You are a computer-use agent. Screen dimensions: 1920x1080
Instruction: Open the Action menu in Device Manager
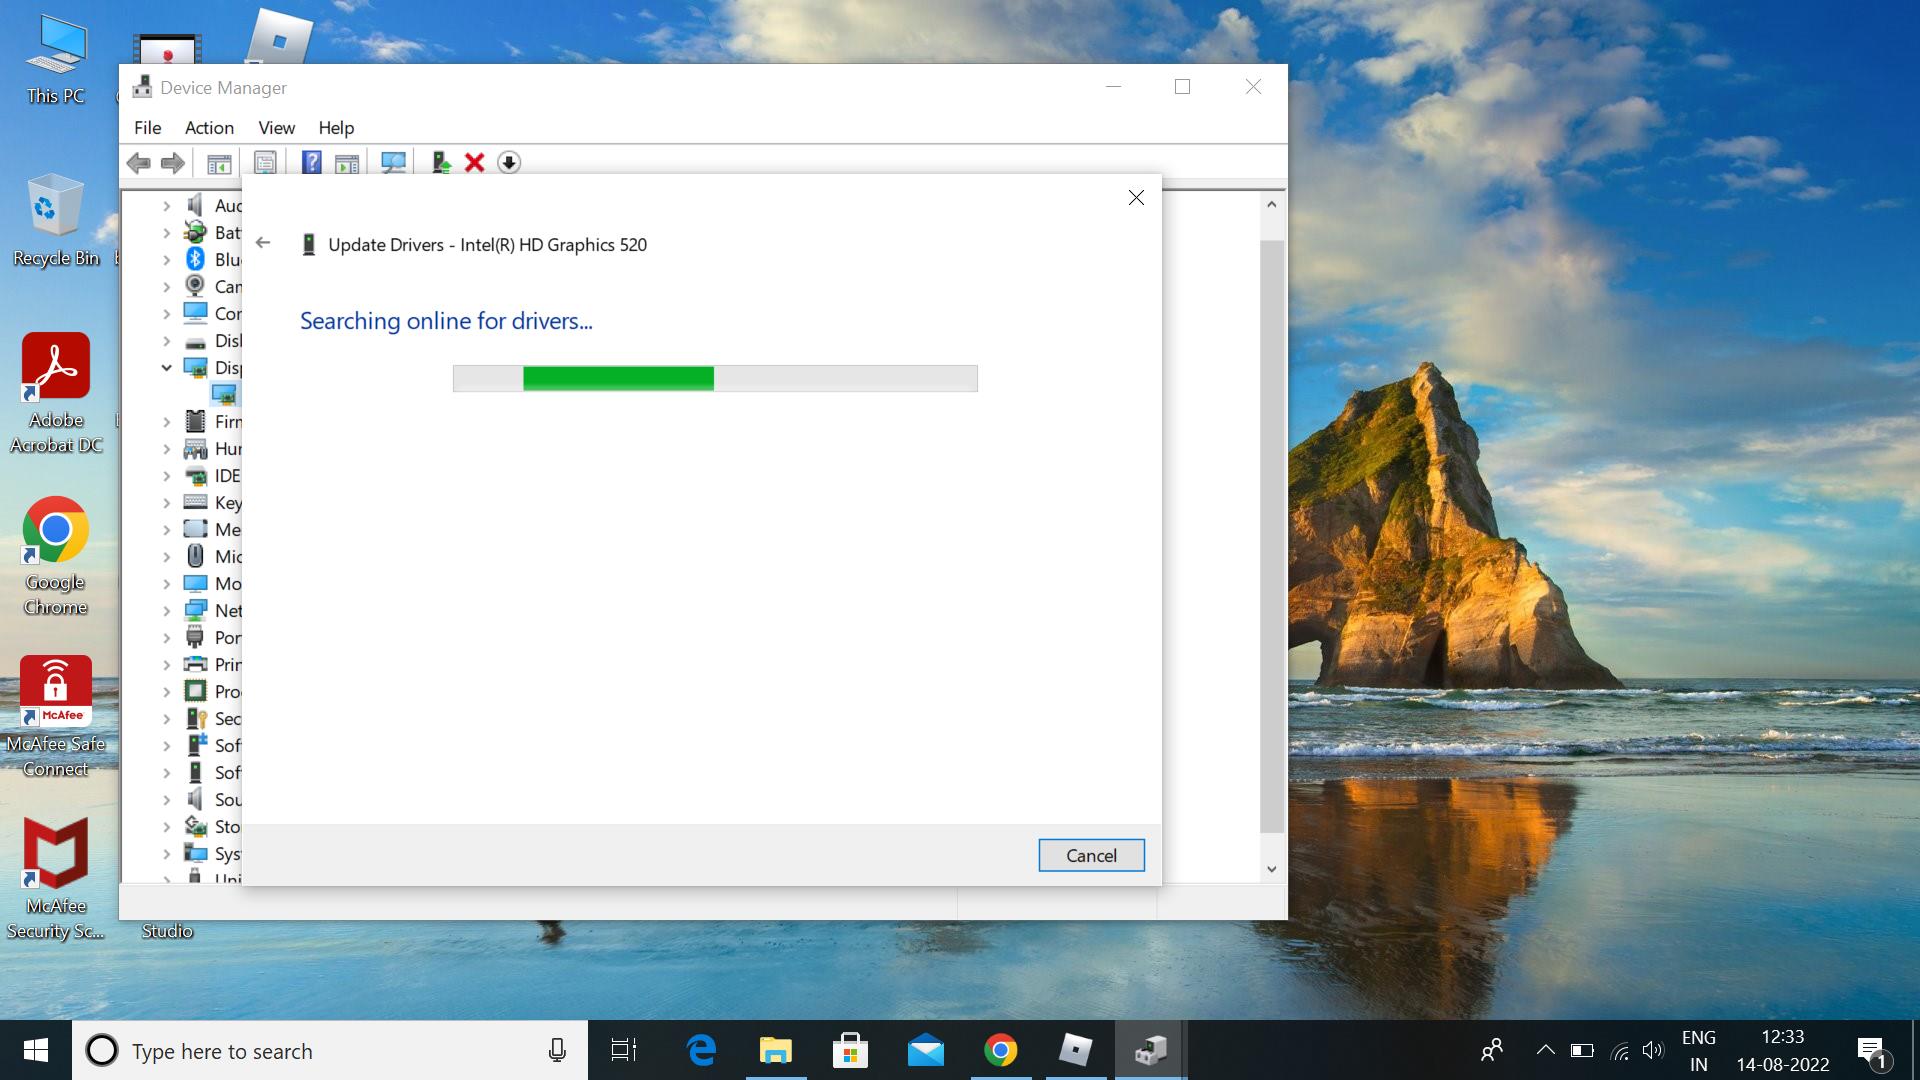[x=209, y=128]
